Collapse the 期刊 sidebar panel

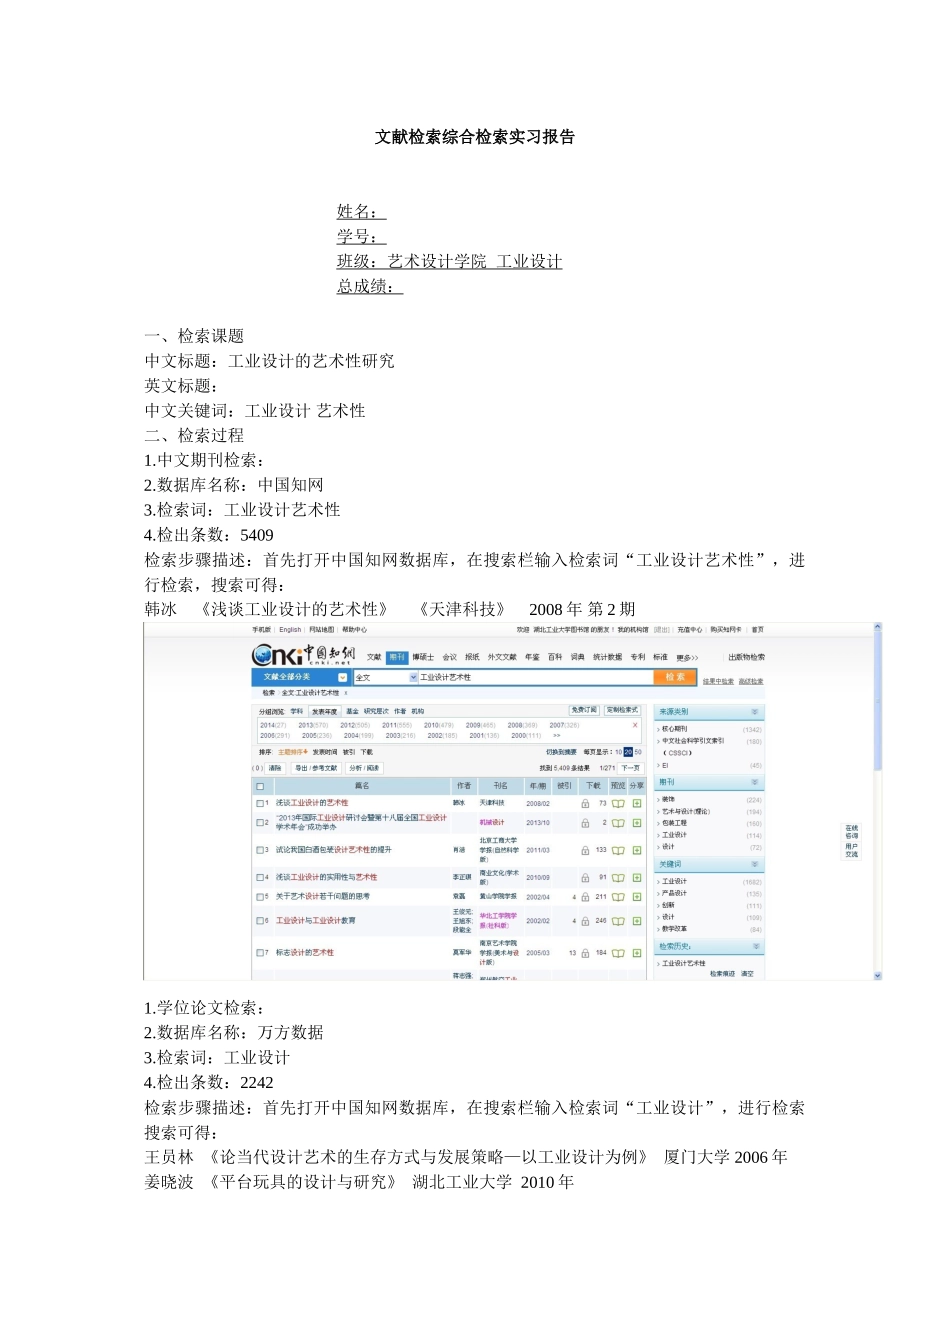[x=754, y=782]
